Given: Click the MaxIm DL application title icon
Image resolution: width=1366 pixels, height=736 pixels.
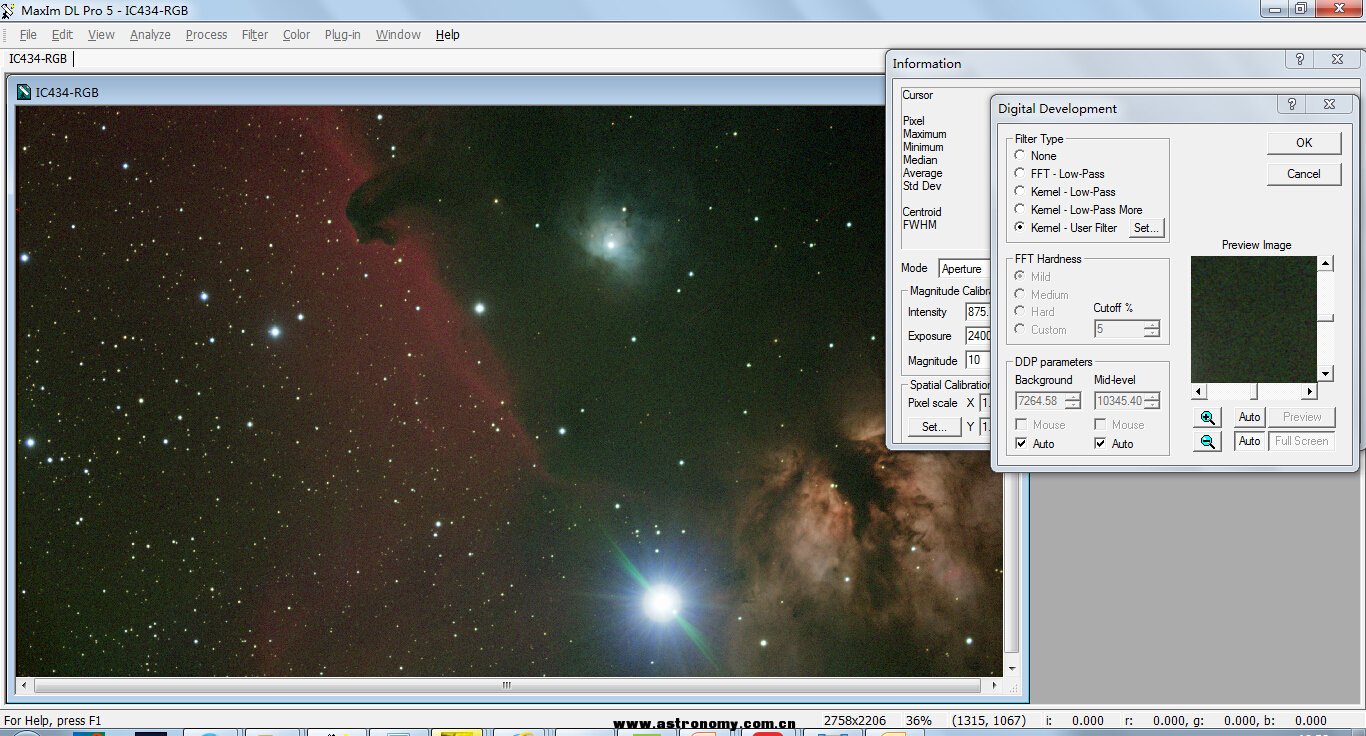Looking at the screenshot, I should click(x=9, y=10).
